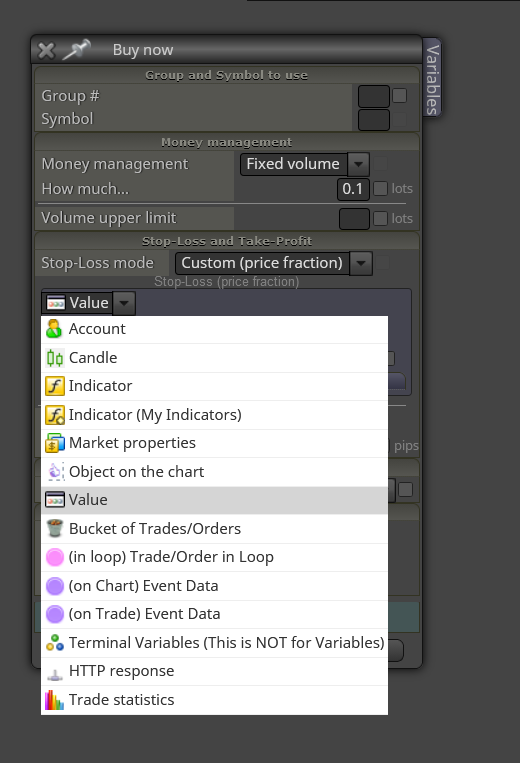The width and height of the screenshot is (520, 763).
Task: Click the Bucket of Trades/Orders bucket icon
Action: pos(54,528)
